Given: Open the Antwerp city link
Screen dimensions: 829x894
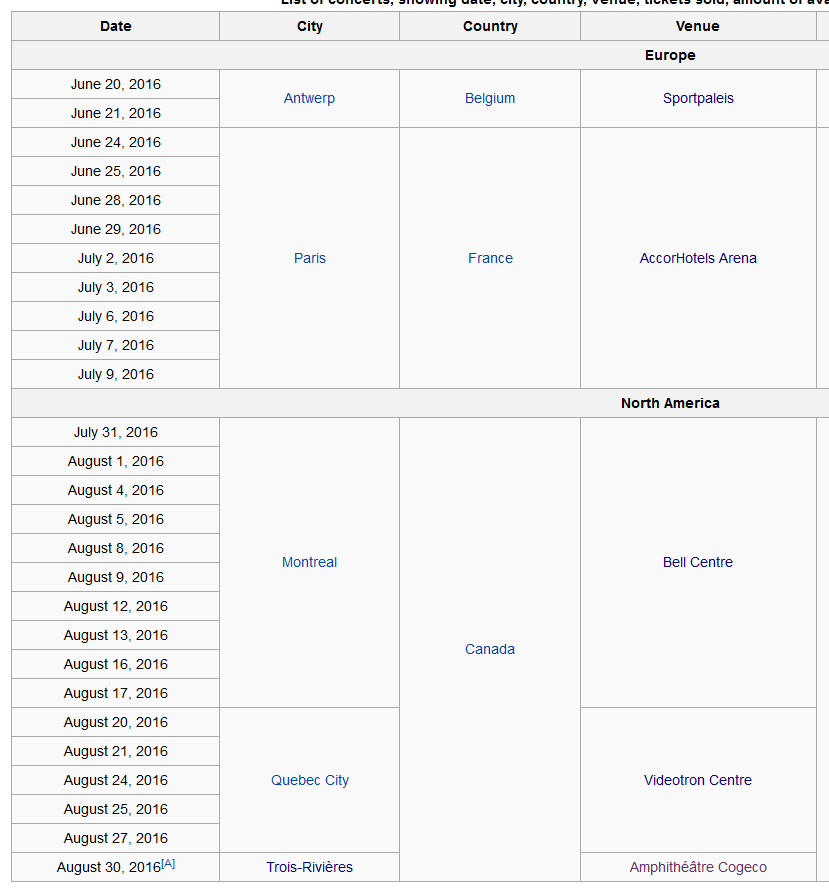Looking at the screenshot, I should click(x=309, y=98).
